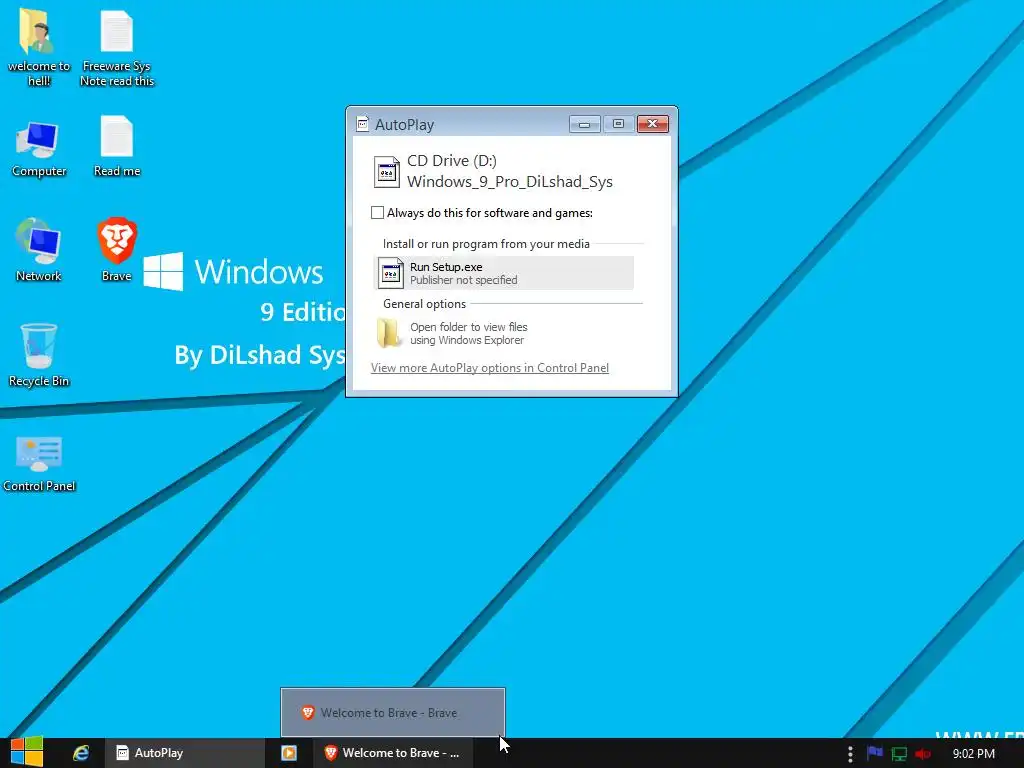Image resolution: width=1024 pixels, height=768 pixels.
Task: Select the Control Panel desktop icon
Action: (x=39, y=462)
